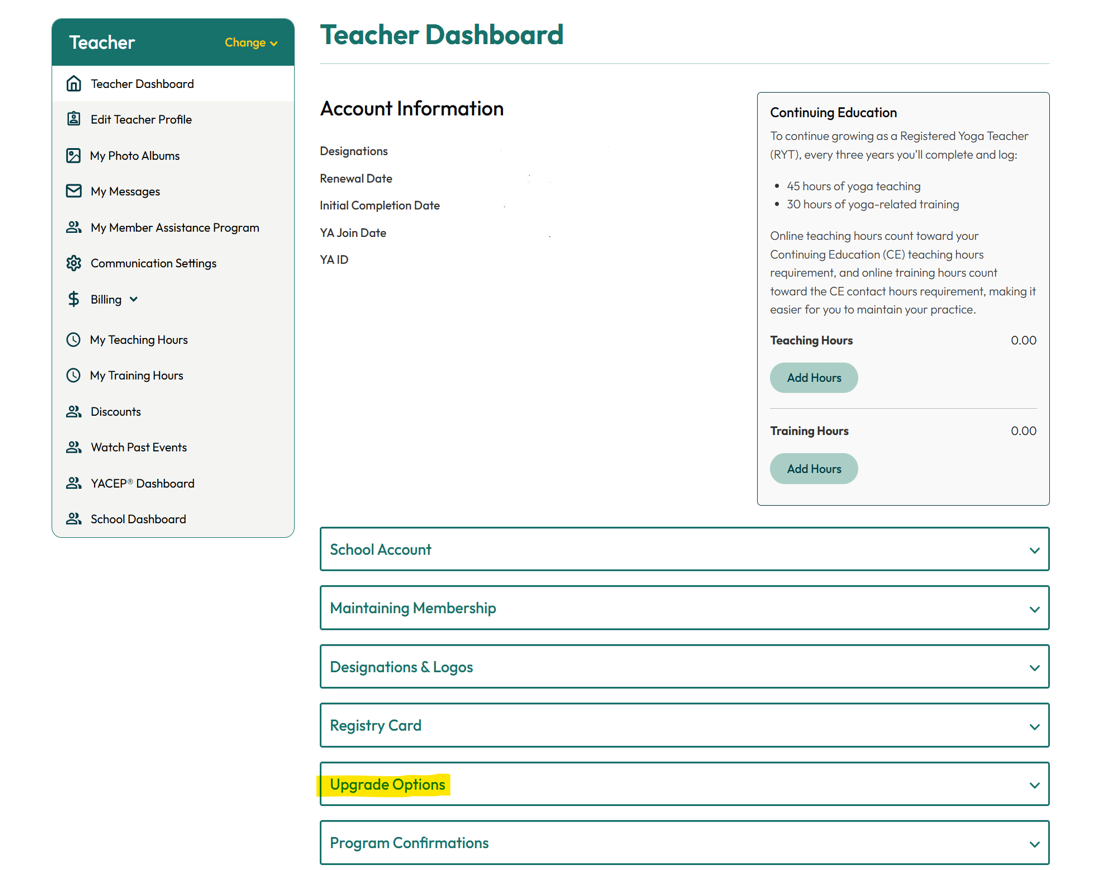
Task: Click the chevron on the Upgrade Options row
Action: click(x=1034, y=786)
